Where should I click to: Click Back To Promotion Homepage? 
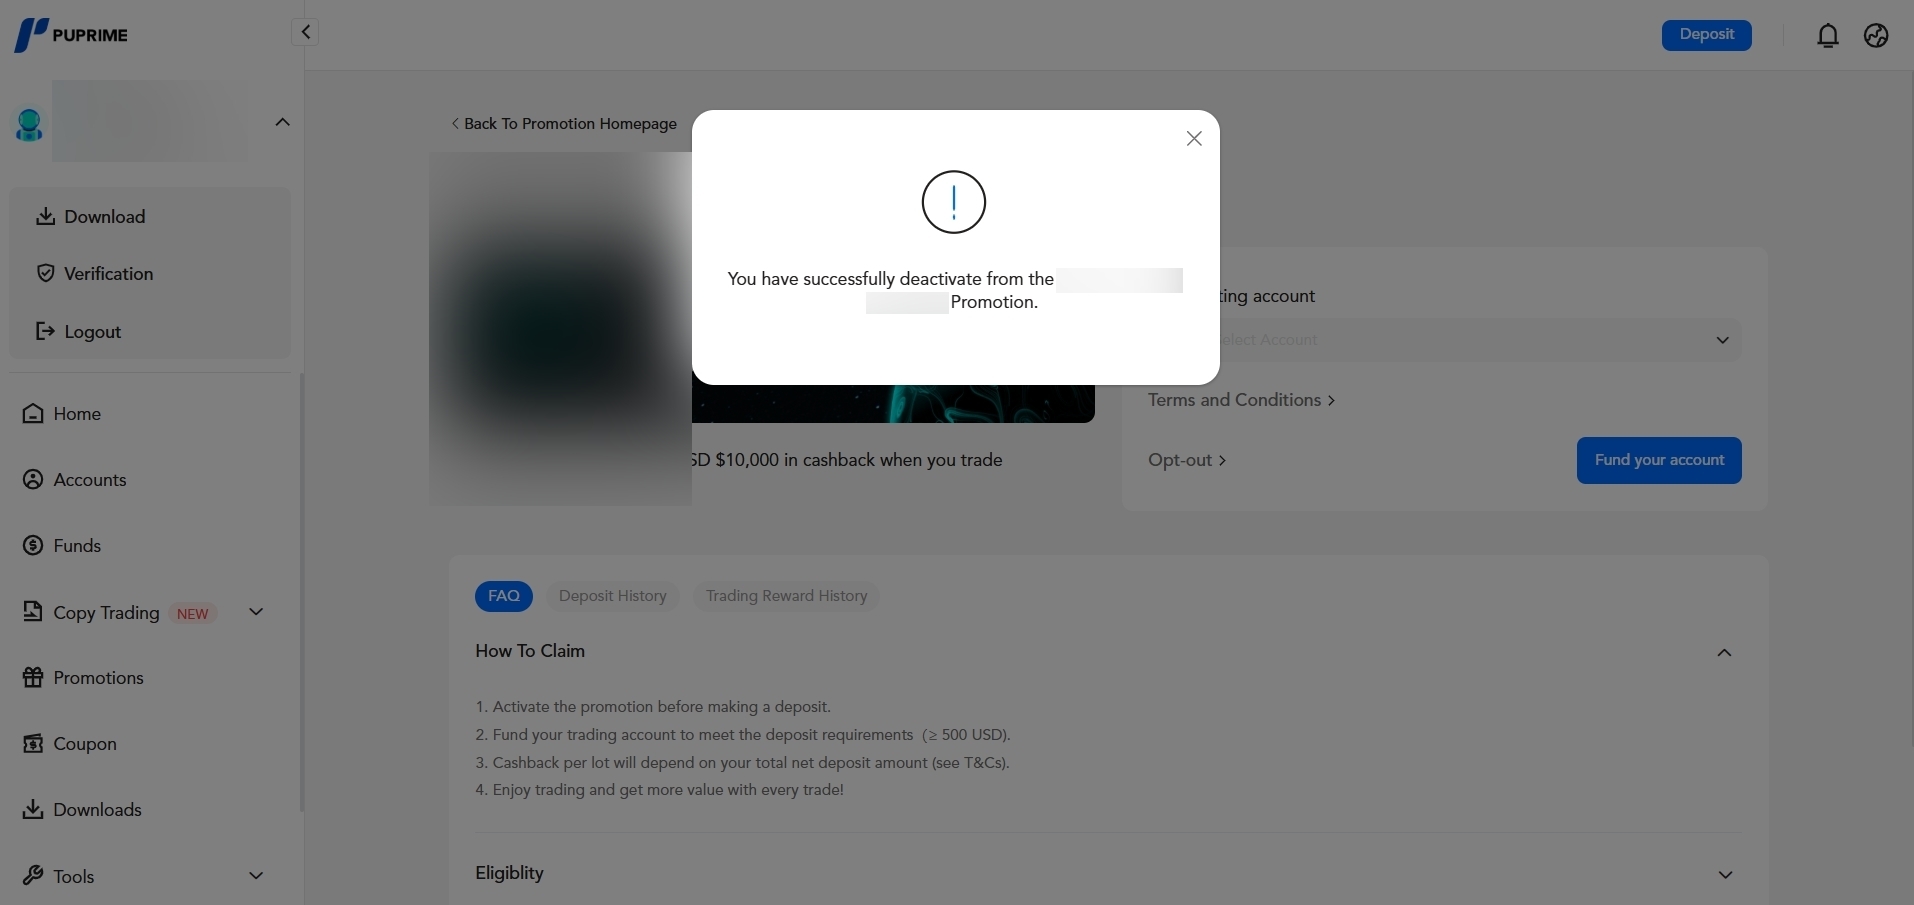pos(564,124)
